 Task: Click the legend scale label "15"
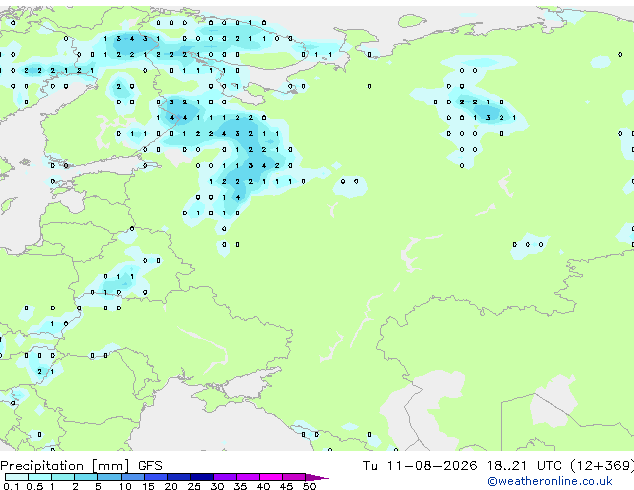[148, 486]
